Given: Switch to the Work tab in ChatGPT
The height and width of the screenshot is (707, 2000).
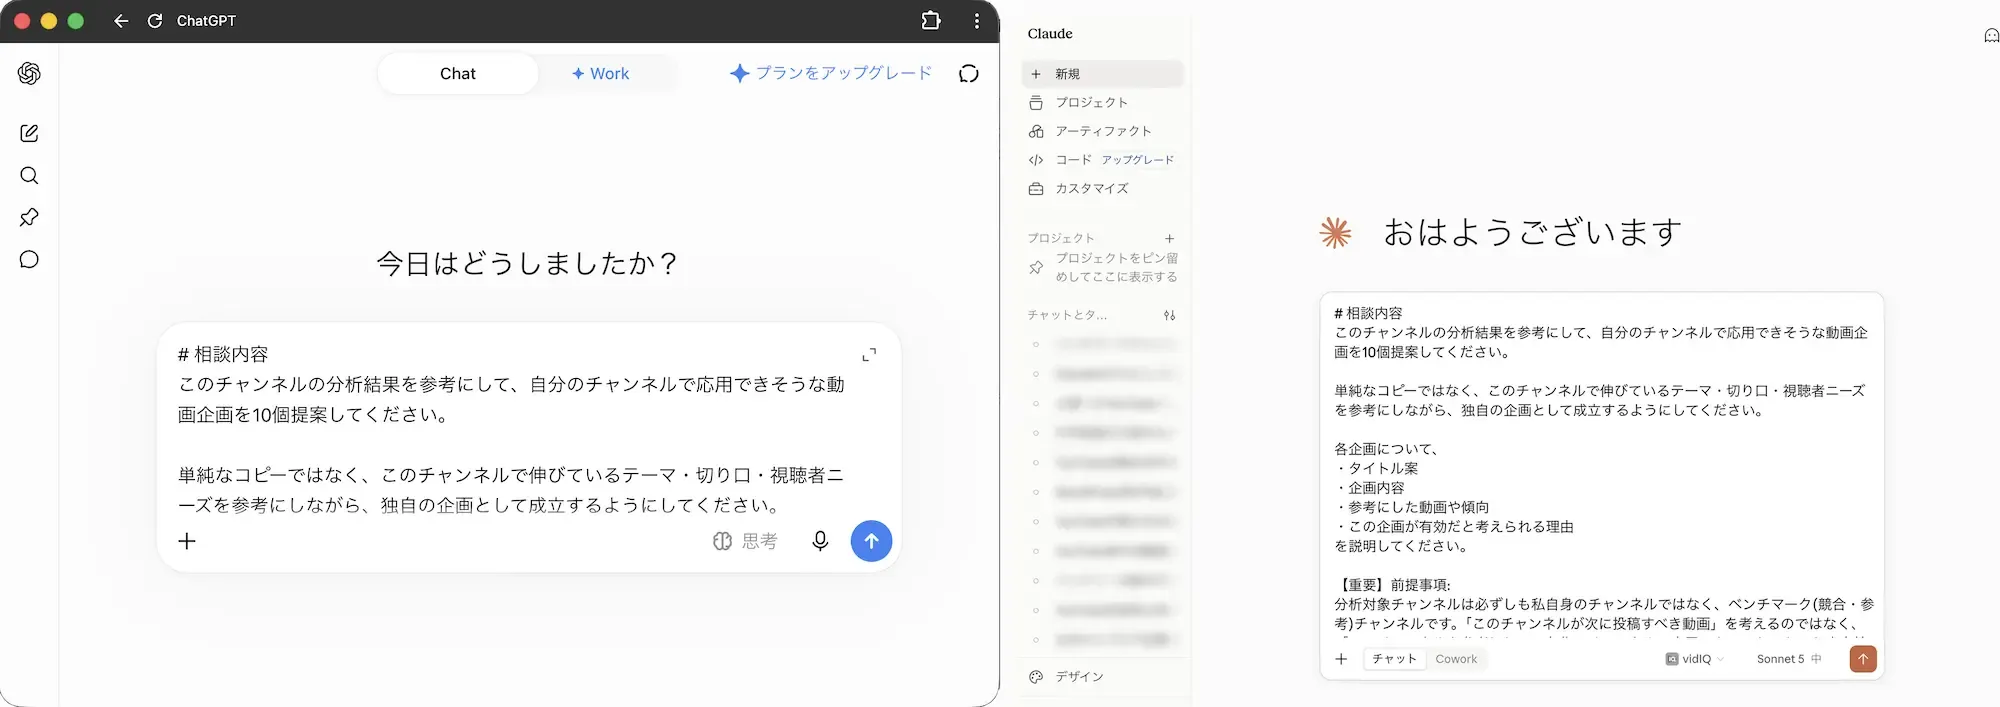Looking at the screenshot, I should click(600, 73).
